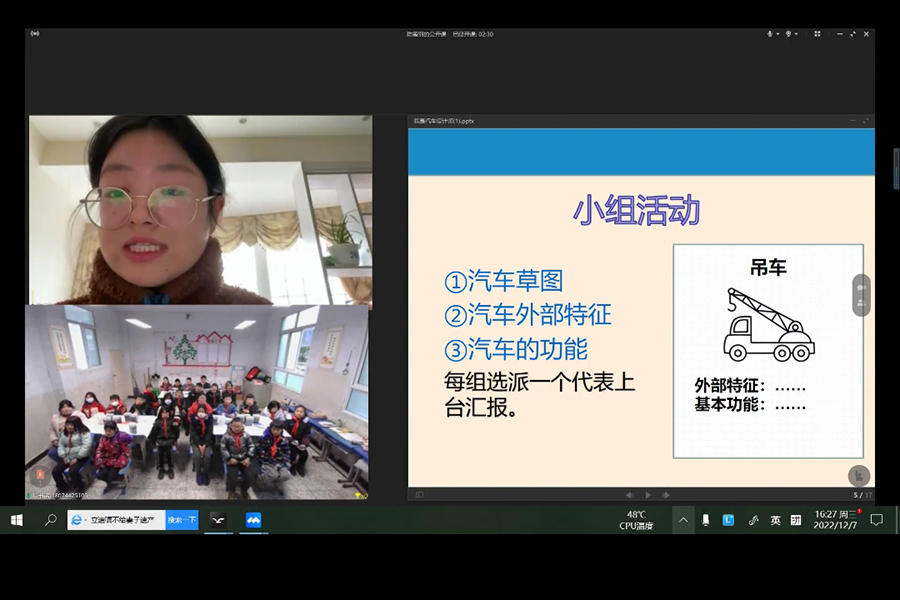The image size is (900, 600).
Task: Go to the previous slide
Action: coord(629,495)
